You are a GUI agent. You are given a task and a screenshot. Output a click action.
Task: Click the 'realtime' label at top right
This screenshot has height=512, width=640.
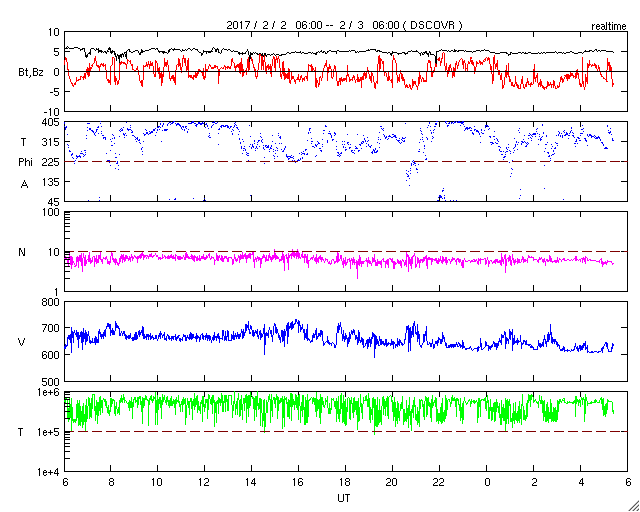click(x=609, y=27)
